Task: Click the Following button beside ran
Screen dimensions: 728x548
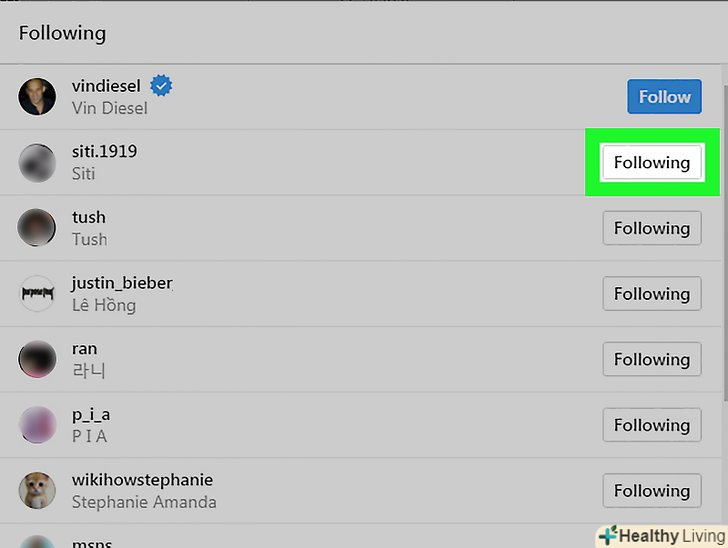Action: pyautogui.click(x=651, y=360)
